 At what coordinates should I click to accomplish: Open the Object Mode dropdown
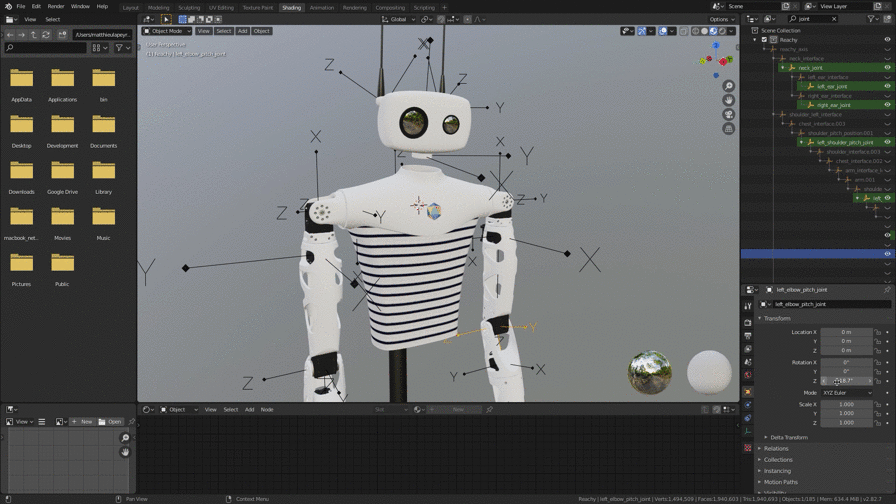(167, 31)
